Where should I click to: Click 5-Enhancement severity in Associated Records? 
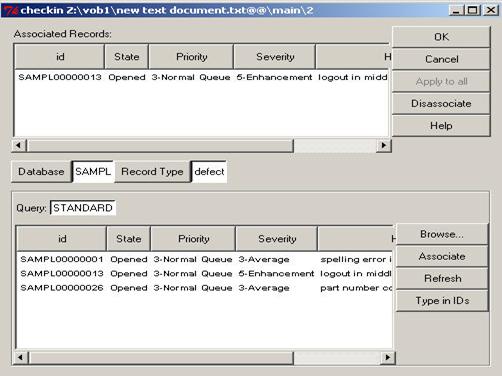(x=274, y=77)
